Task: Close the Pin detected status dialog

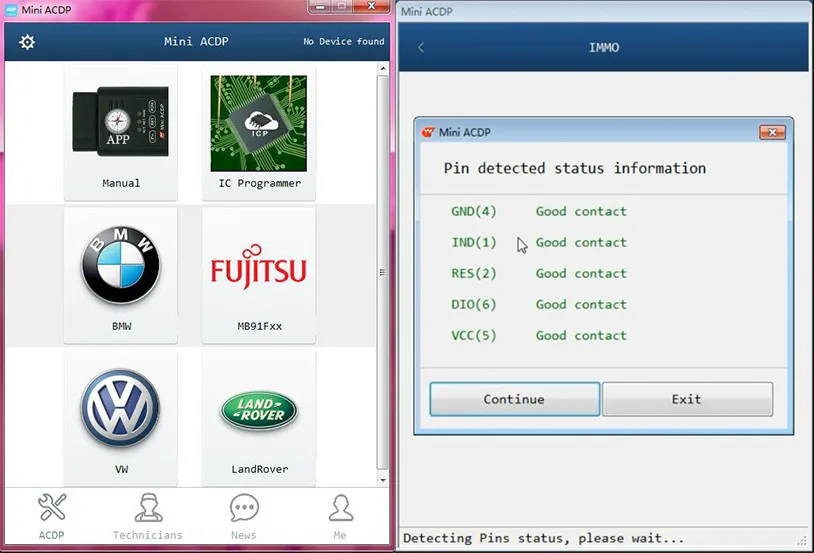Action: (772, 132)
